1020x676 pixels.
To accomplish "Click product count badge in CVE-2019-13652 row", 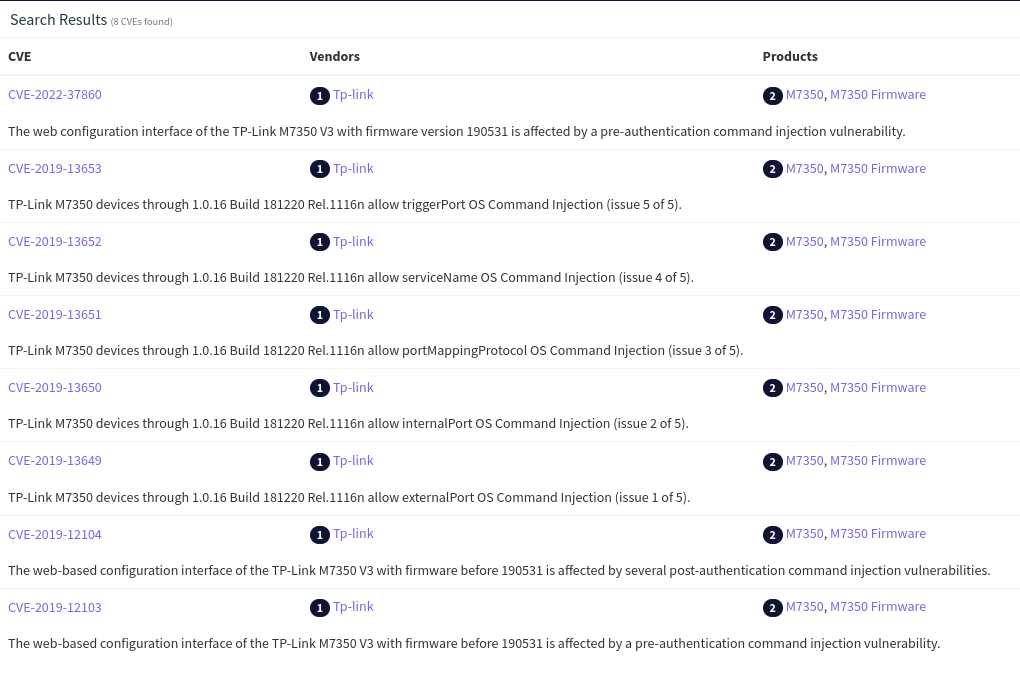I will coord(772,242).
